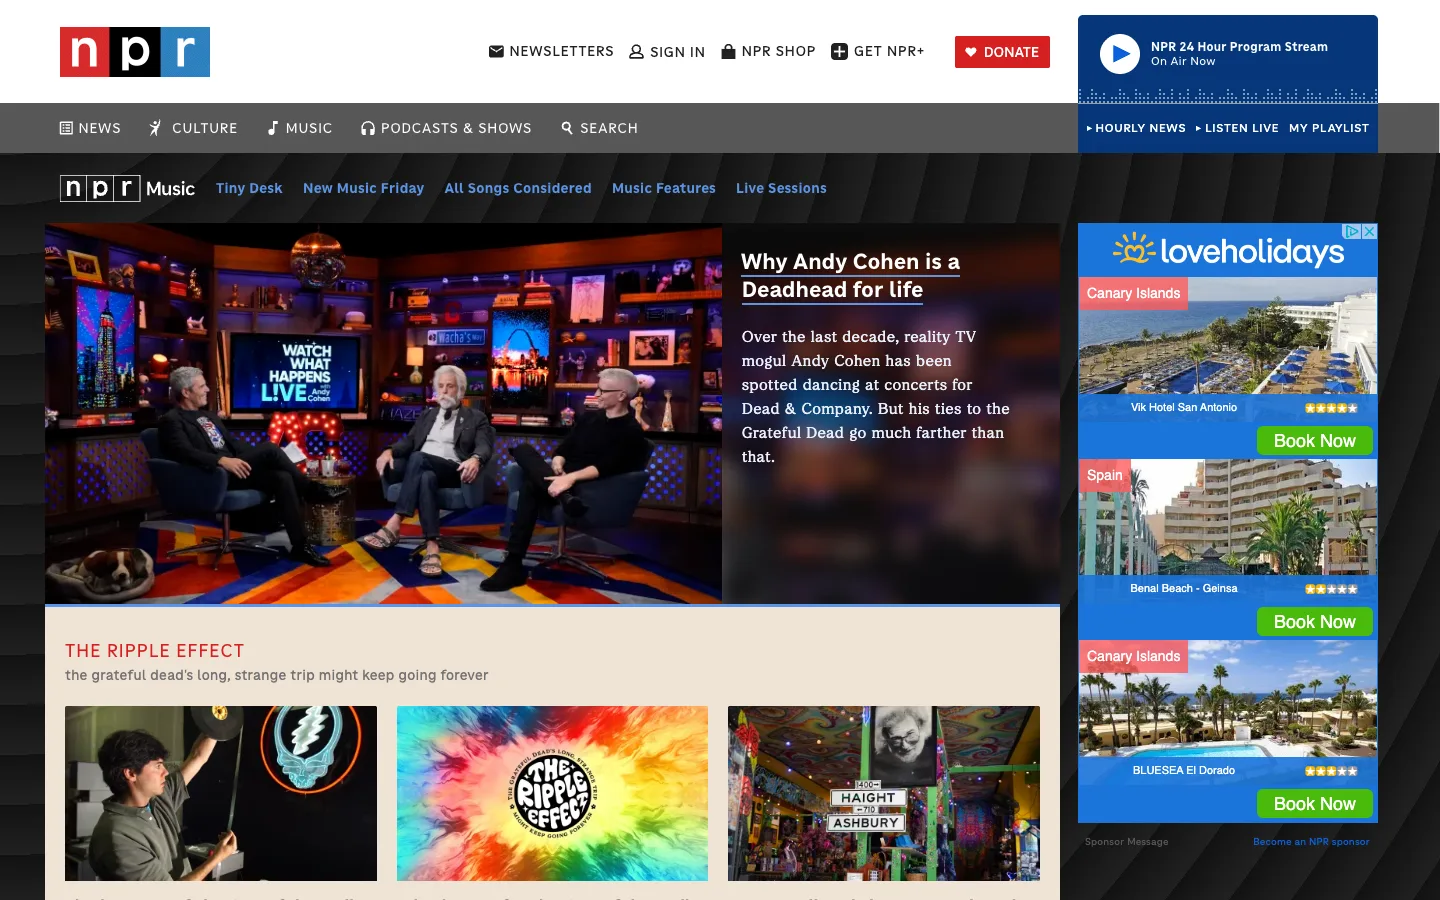The width and height of the screenshot is (1440, 900).
Task: Open the tie-dye Ripple Effect thumbnail
Action: (552, 793)
